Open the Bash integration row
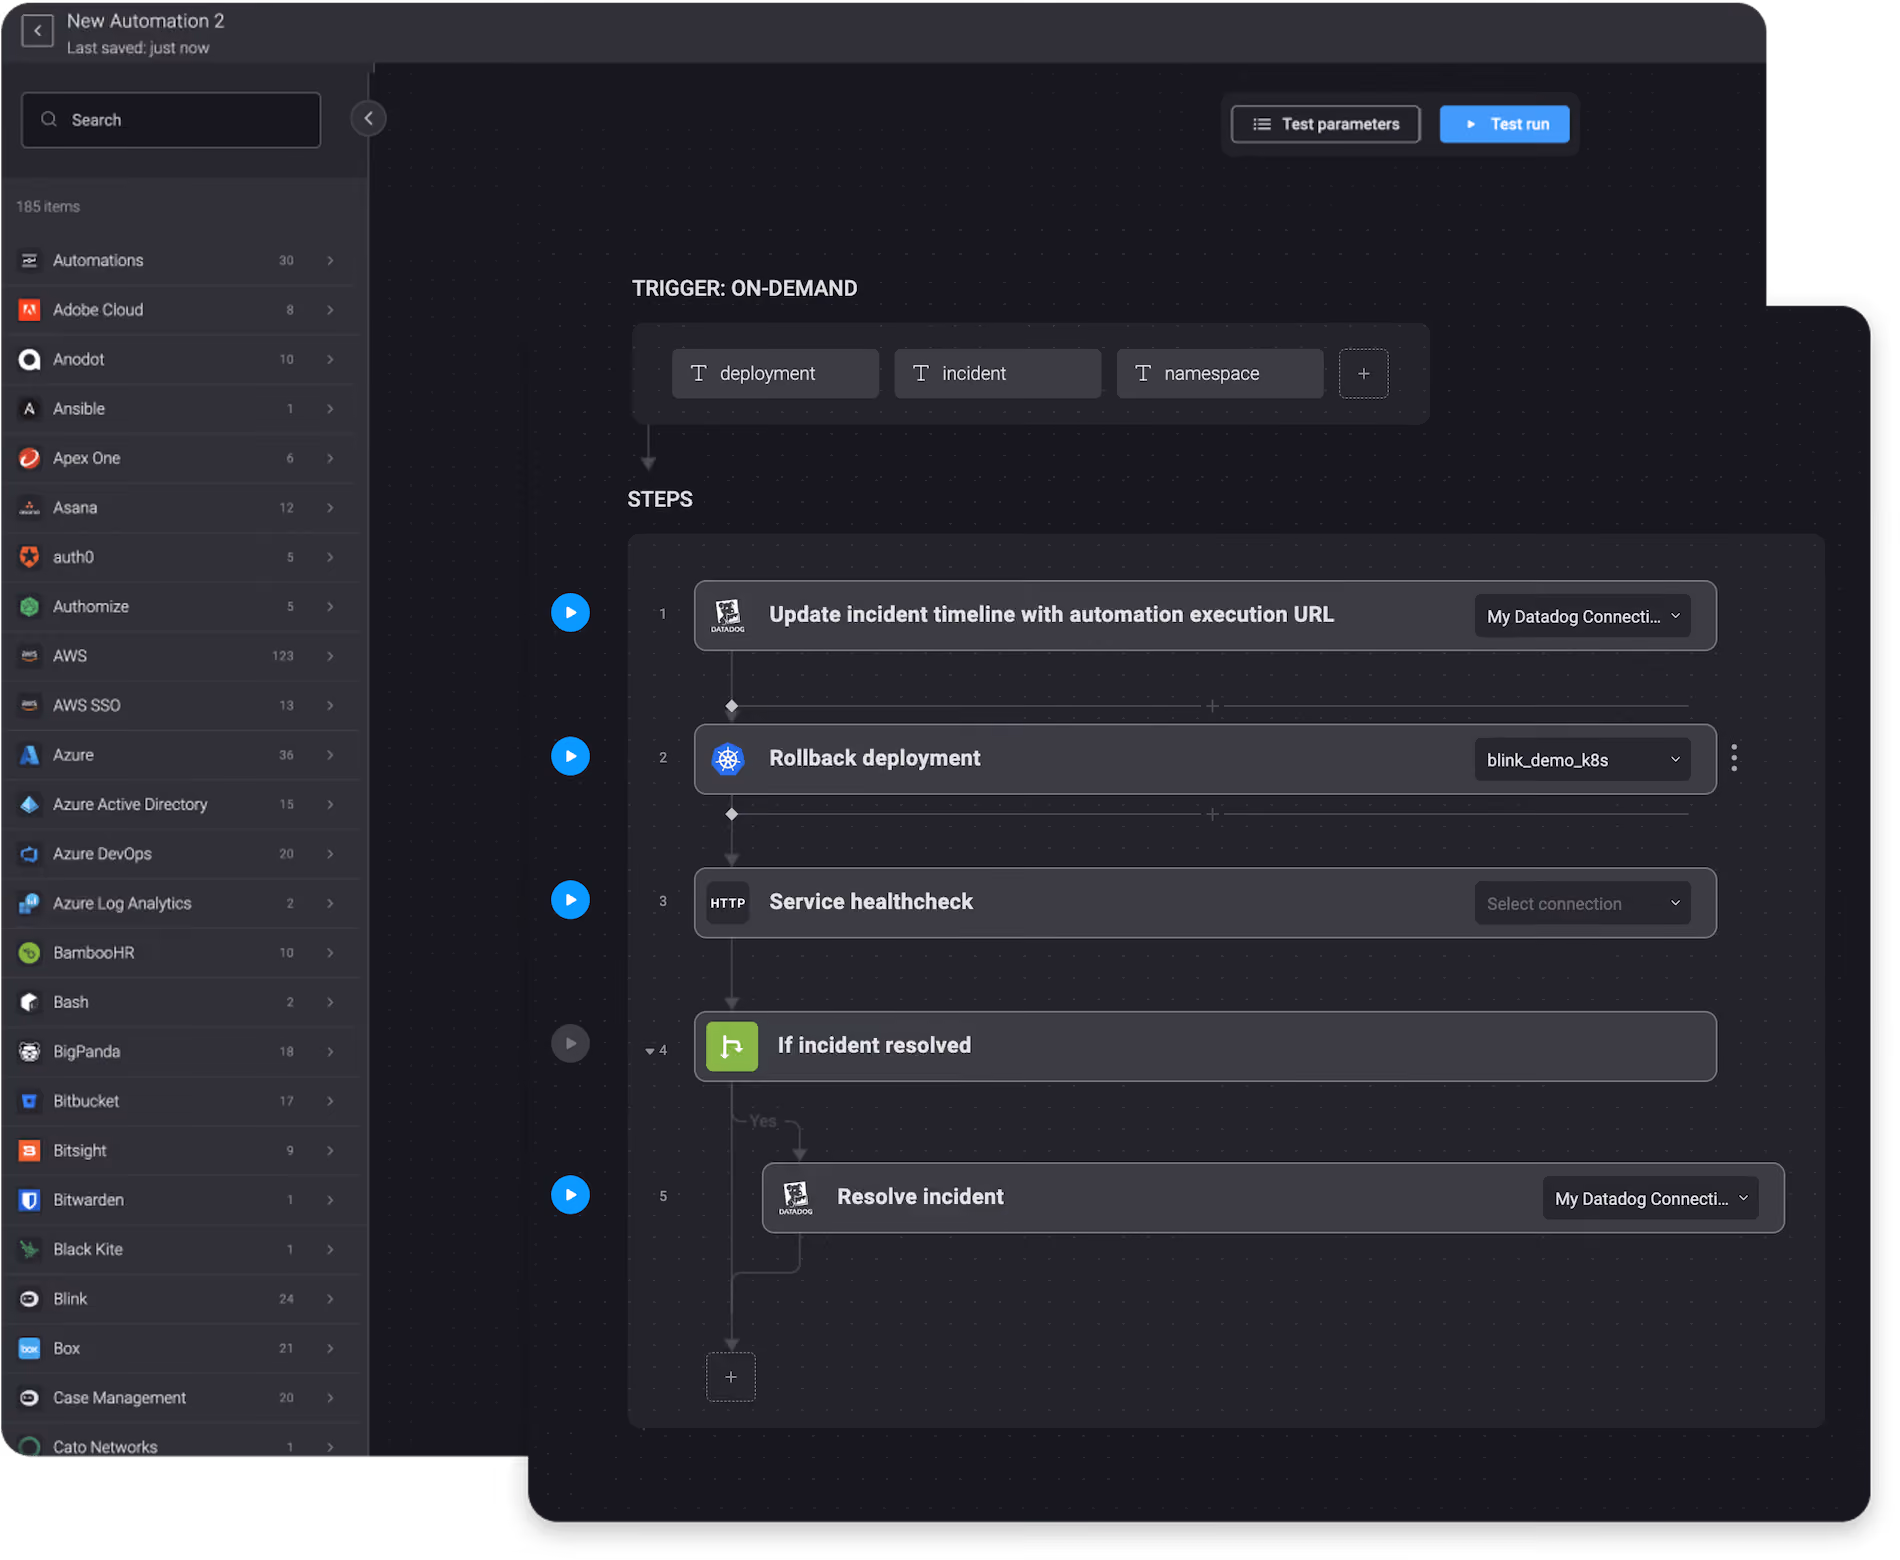The width and height of the screenshot is (1900, 1560). point(180,1002)
